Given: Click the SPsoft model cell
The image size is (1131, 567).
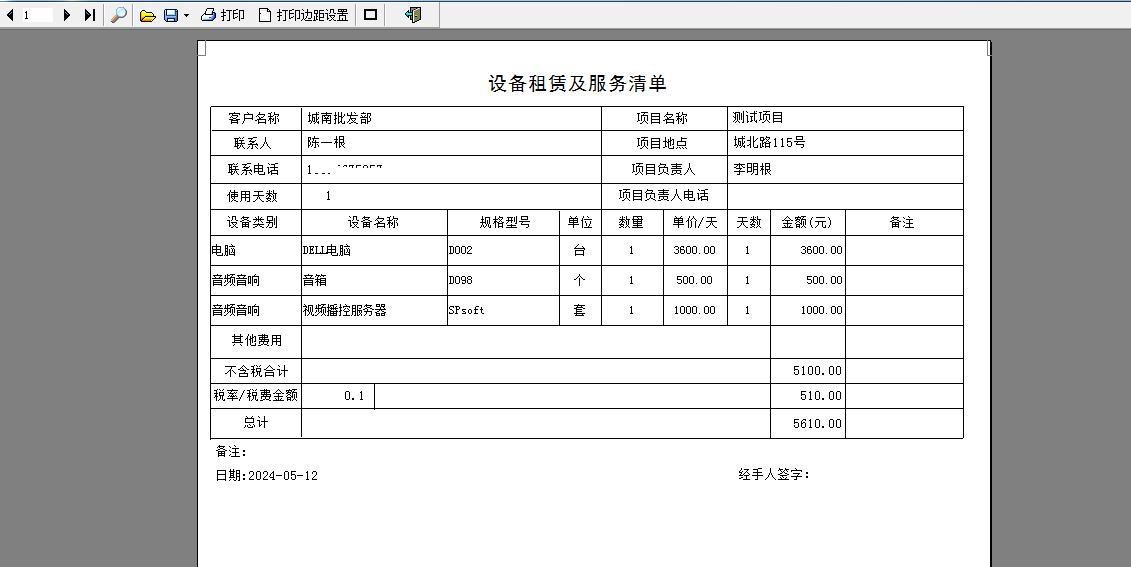Looking at the screenshot, I should click(x=503, y=310).
